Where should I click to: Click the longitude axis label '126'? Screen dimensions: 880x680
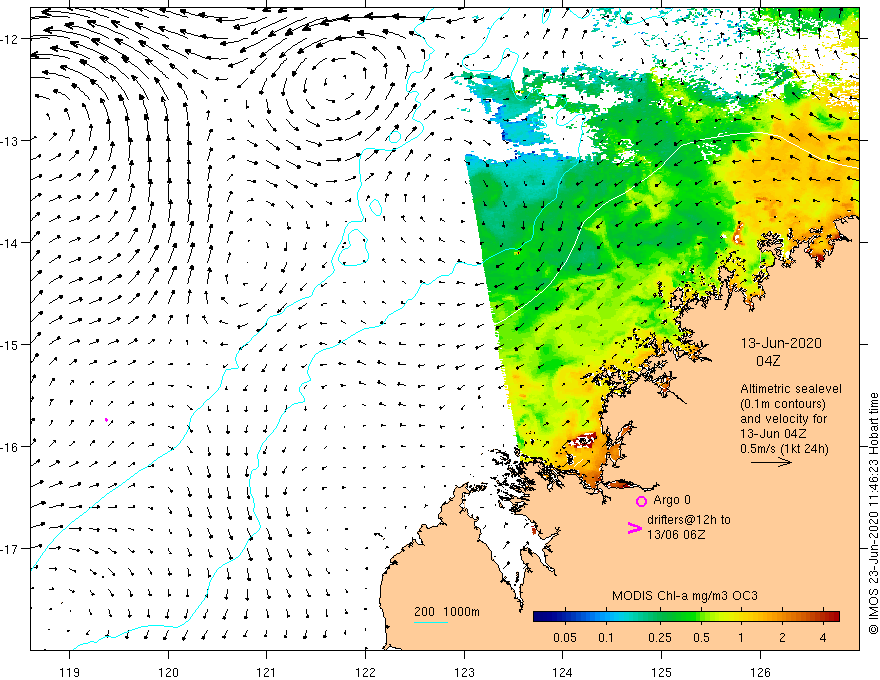[760, 672]
